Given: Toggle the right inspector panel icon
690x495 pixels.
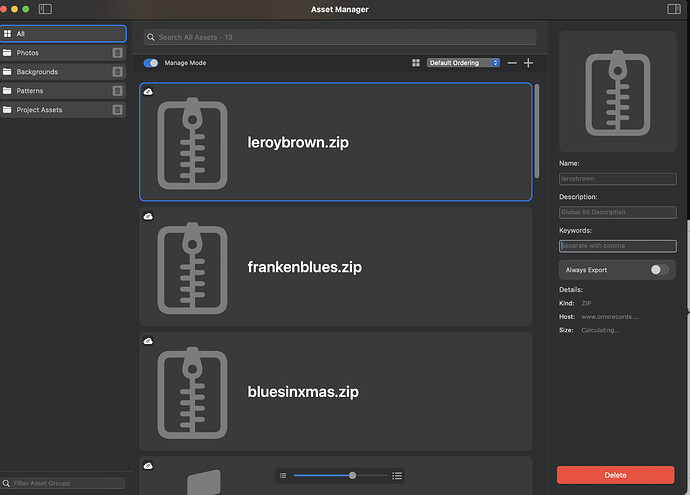Looking at the screenshot, I should click(x=674, y=9).
